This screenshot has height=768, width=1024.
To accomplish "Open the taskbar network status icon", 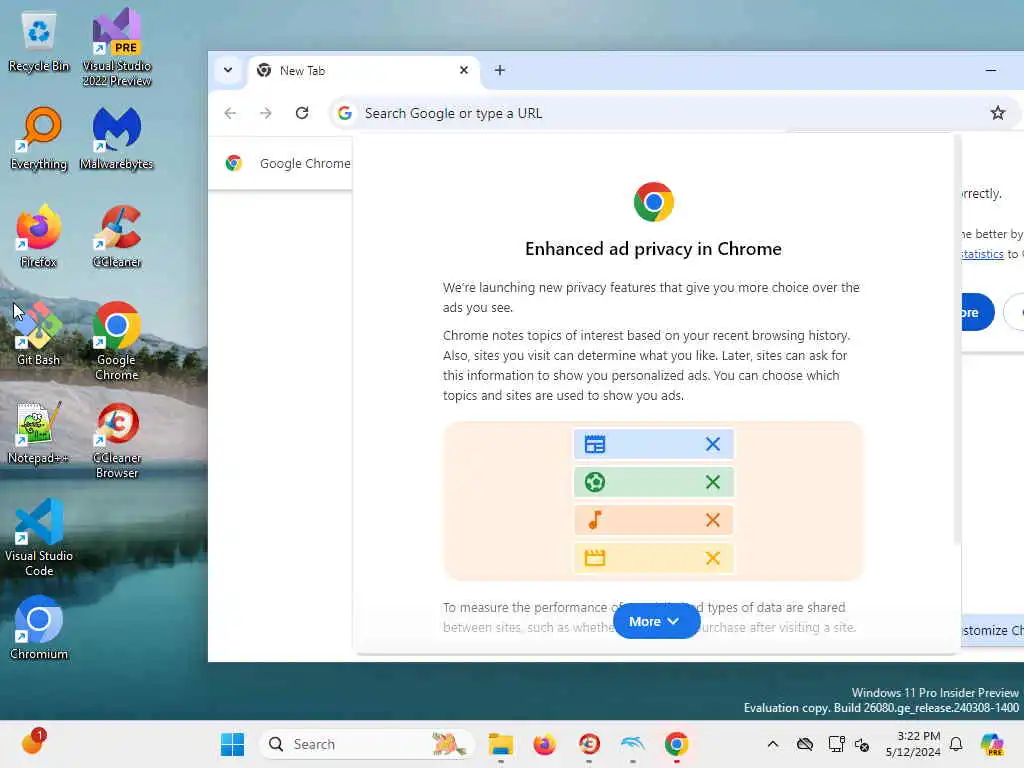I will pyautogui.click(x=836, y=744).
